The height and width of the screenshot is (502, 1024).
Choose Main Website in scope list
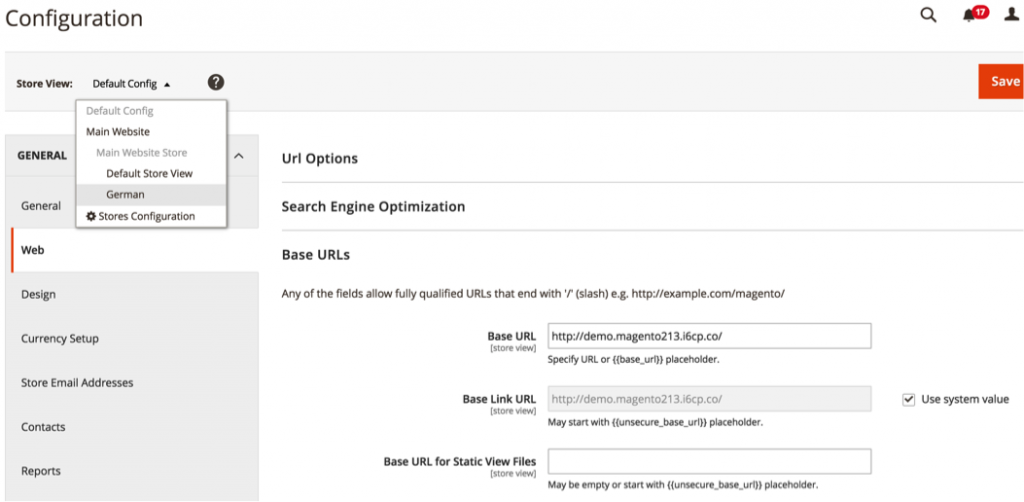coord(118,132)
